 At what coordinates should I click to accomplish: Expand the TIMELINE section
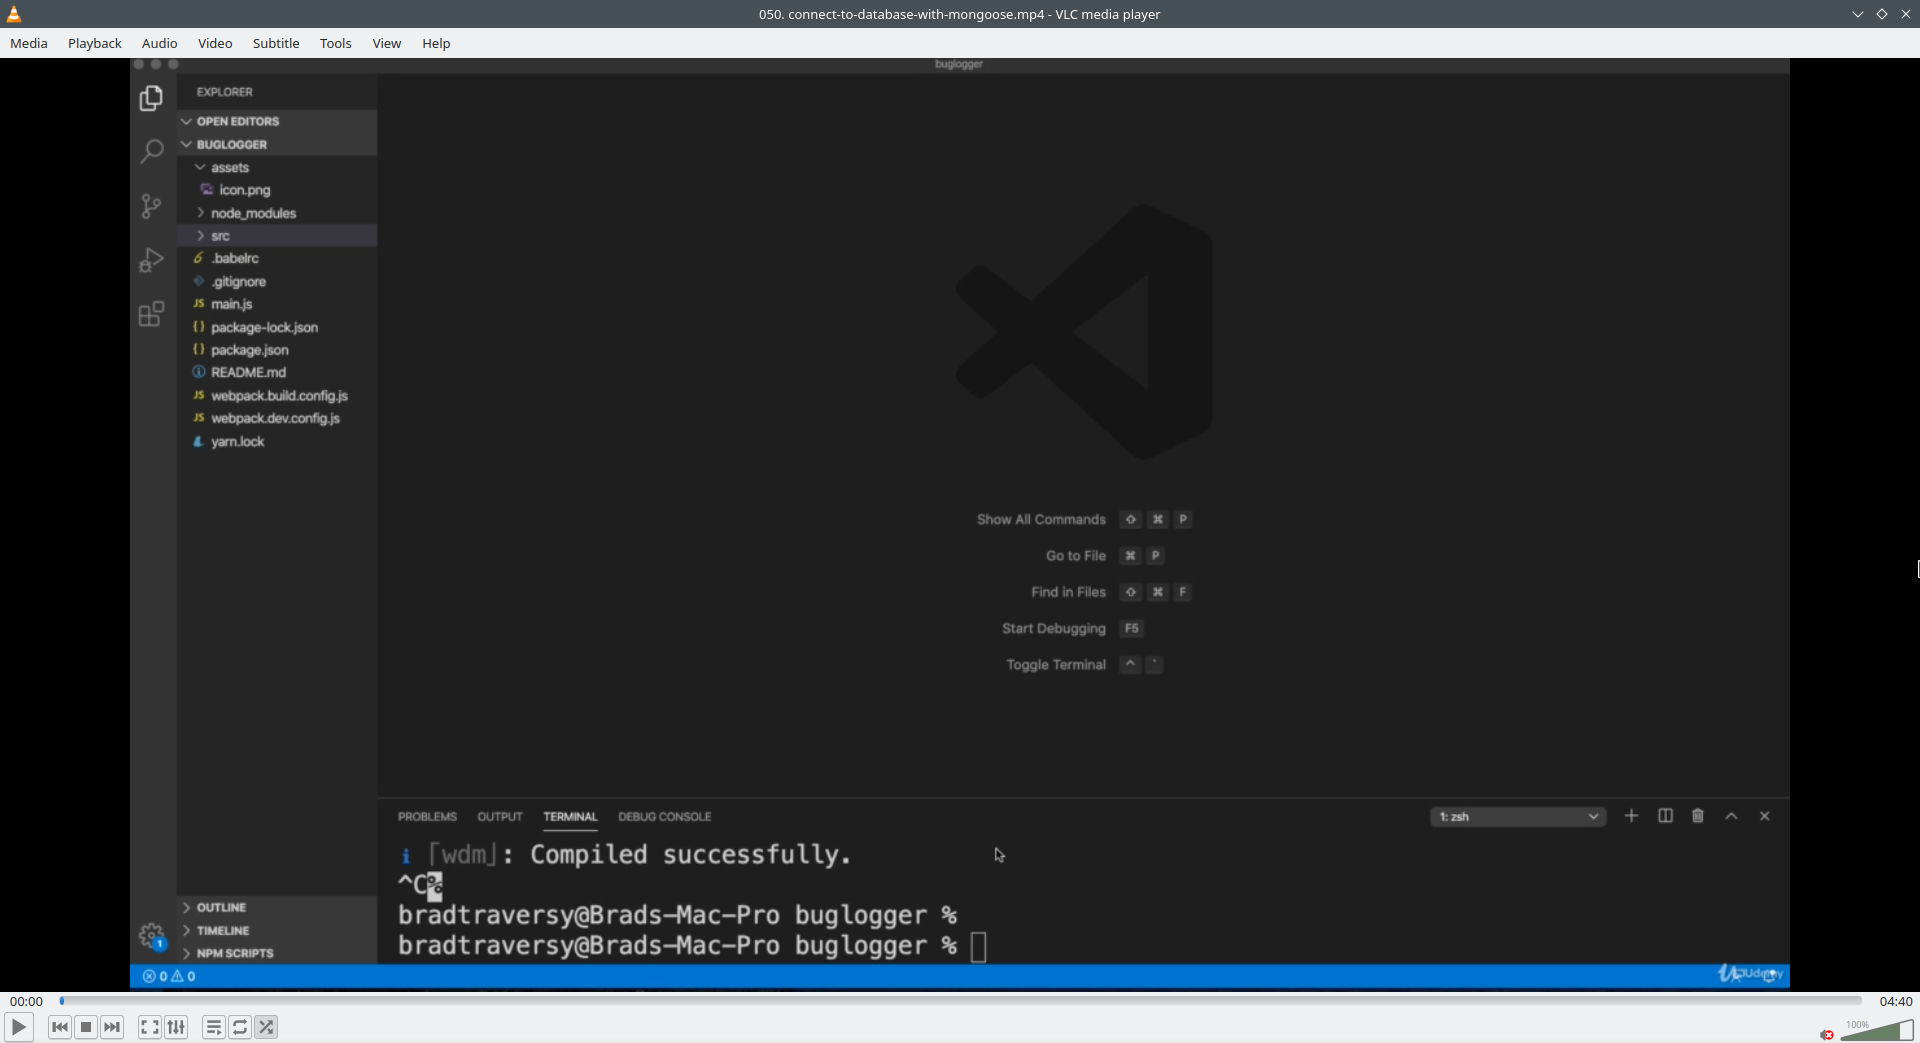277,930
